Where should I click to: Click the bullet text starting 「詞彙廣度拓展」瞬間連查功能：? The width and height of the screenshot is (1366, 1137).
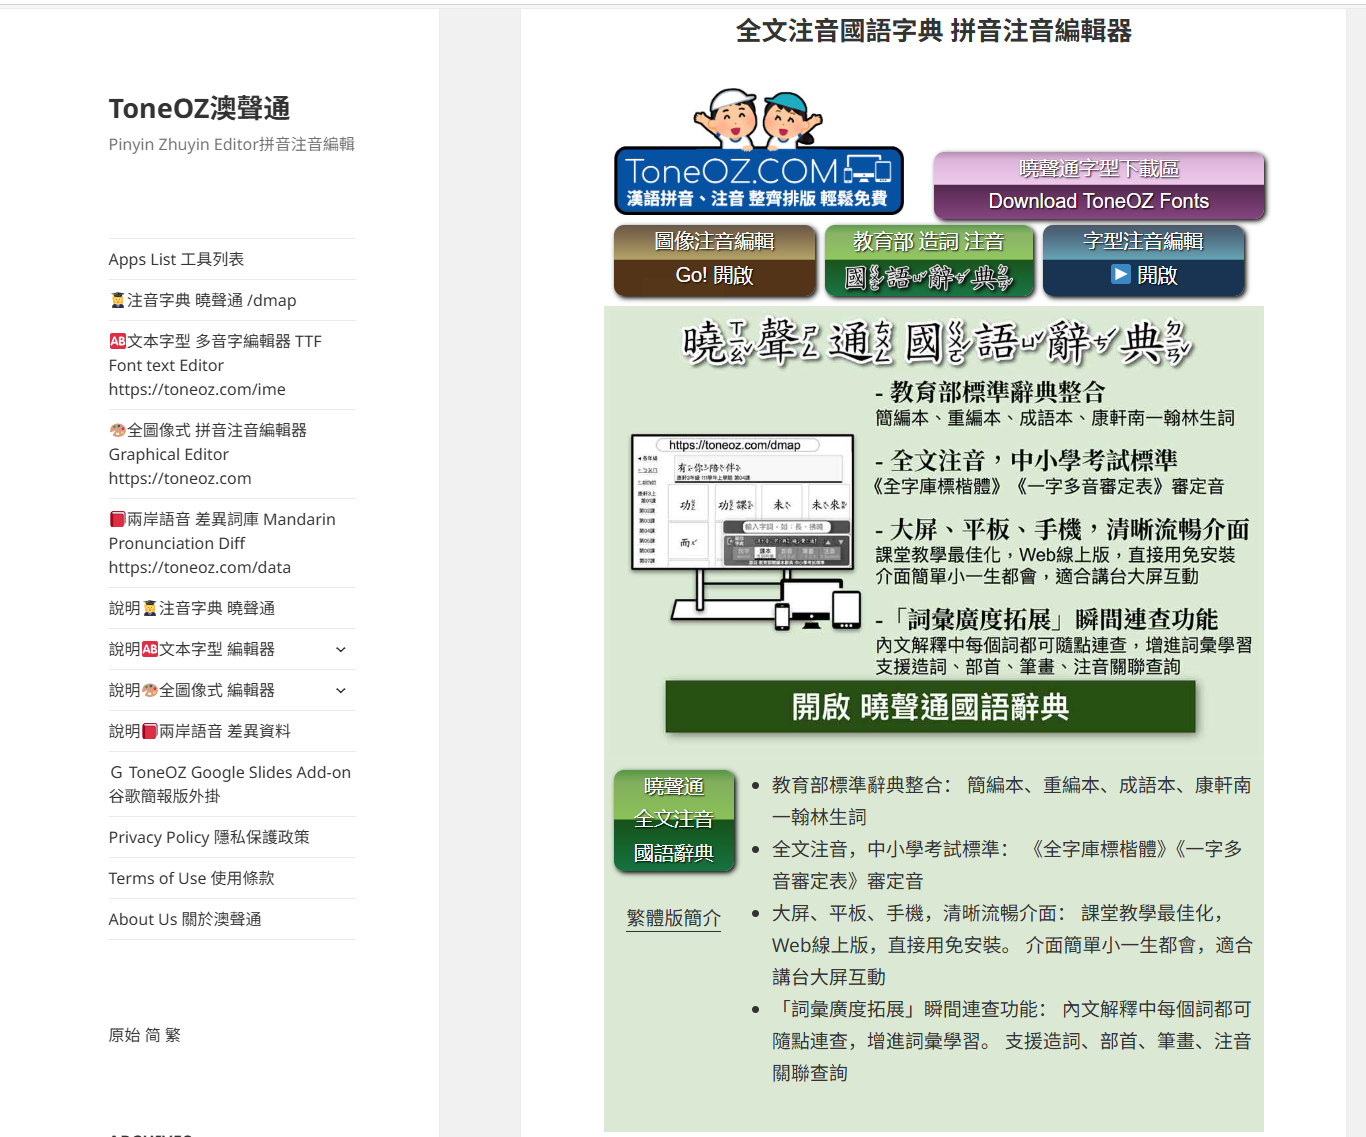(1012, 1041)
